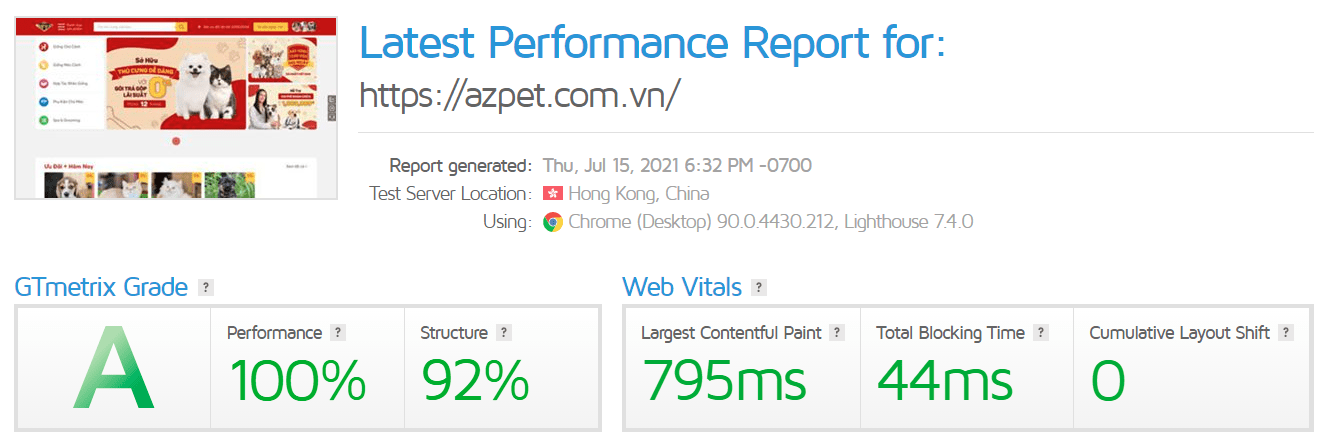This screenshot has width=1326, height=445.
Task: Click the question mark next to Performance
Action: coord(338,333)
